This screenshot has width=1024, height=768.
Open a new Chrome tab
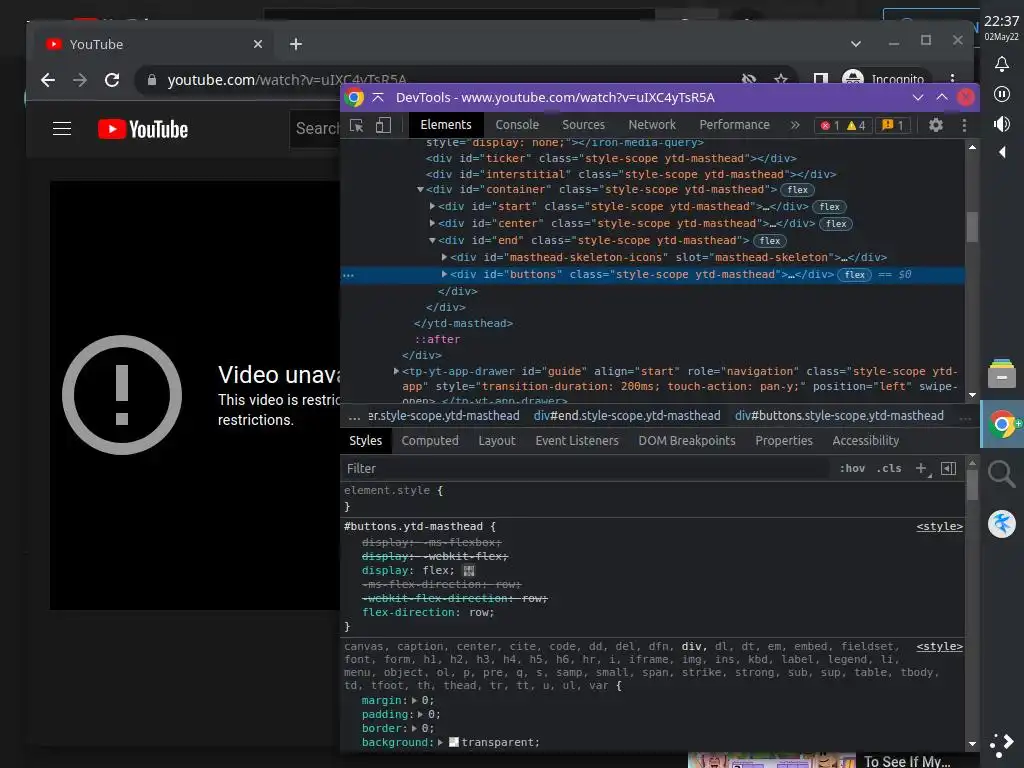[x=296, y=44]
